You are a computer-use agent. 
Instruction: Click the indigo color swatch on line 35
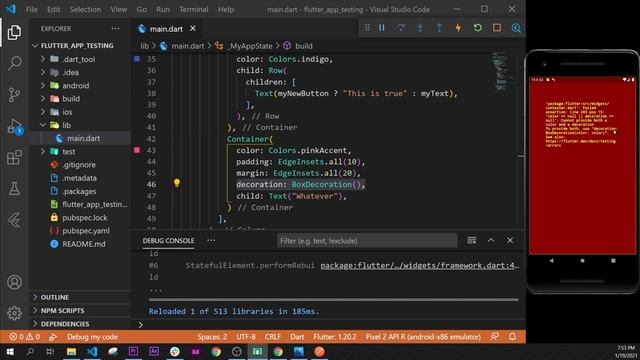click(x=137, y=59)
